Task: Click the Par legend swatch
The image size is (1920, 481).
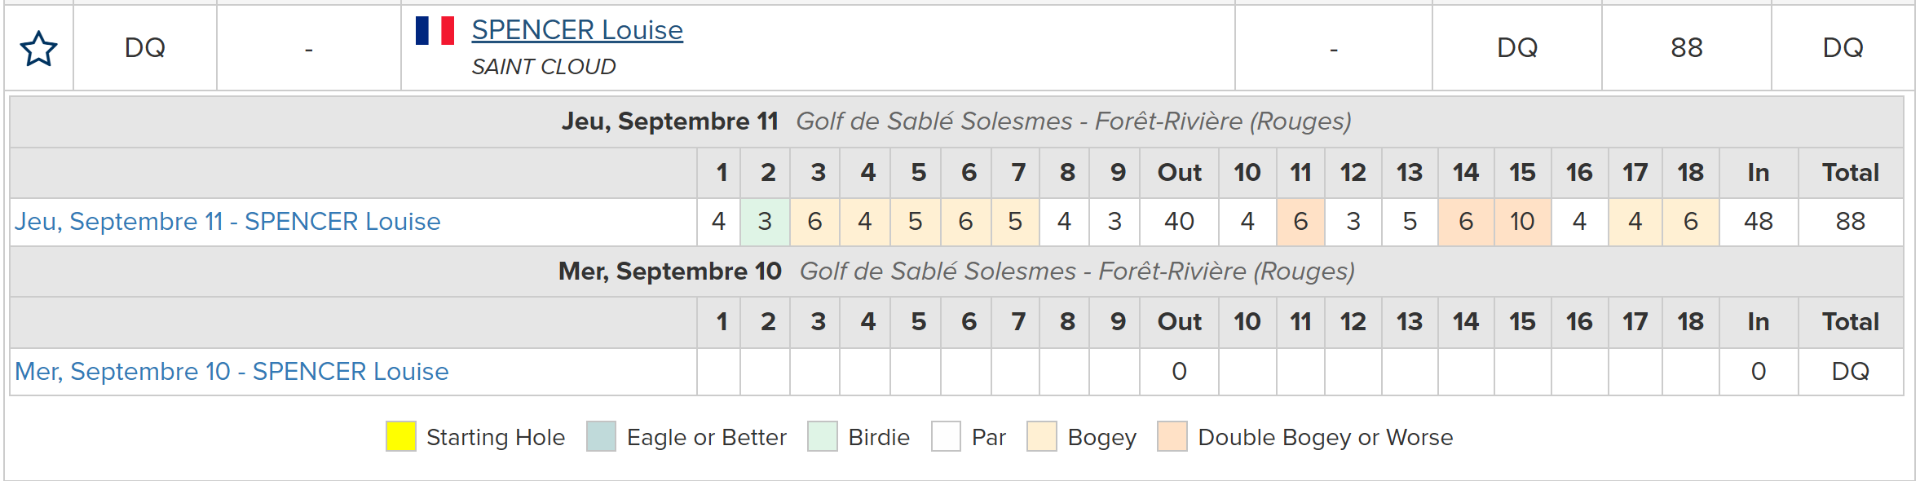Action: [946, 437]
